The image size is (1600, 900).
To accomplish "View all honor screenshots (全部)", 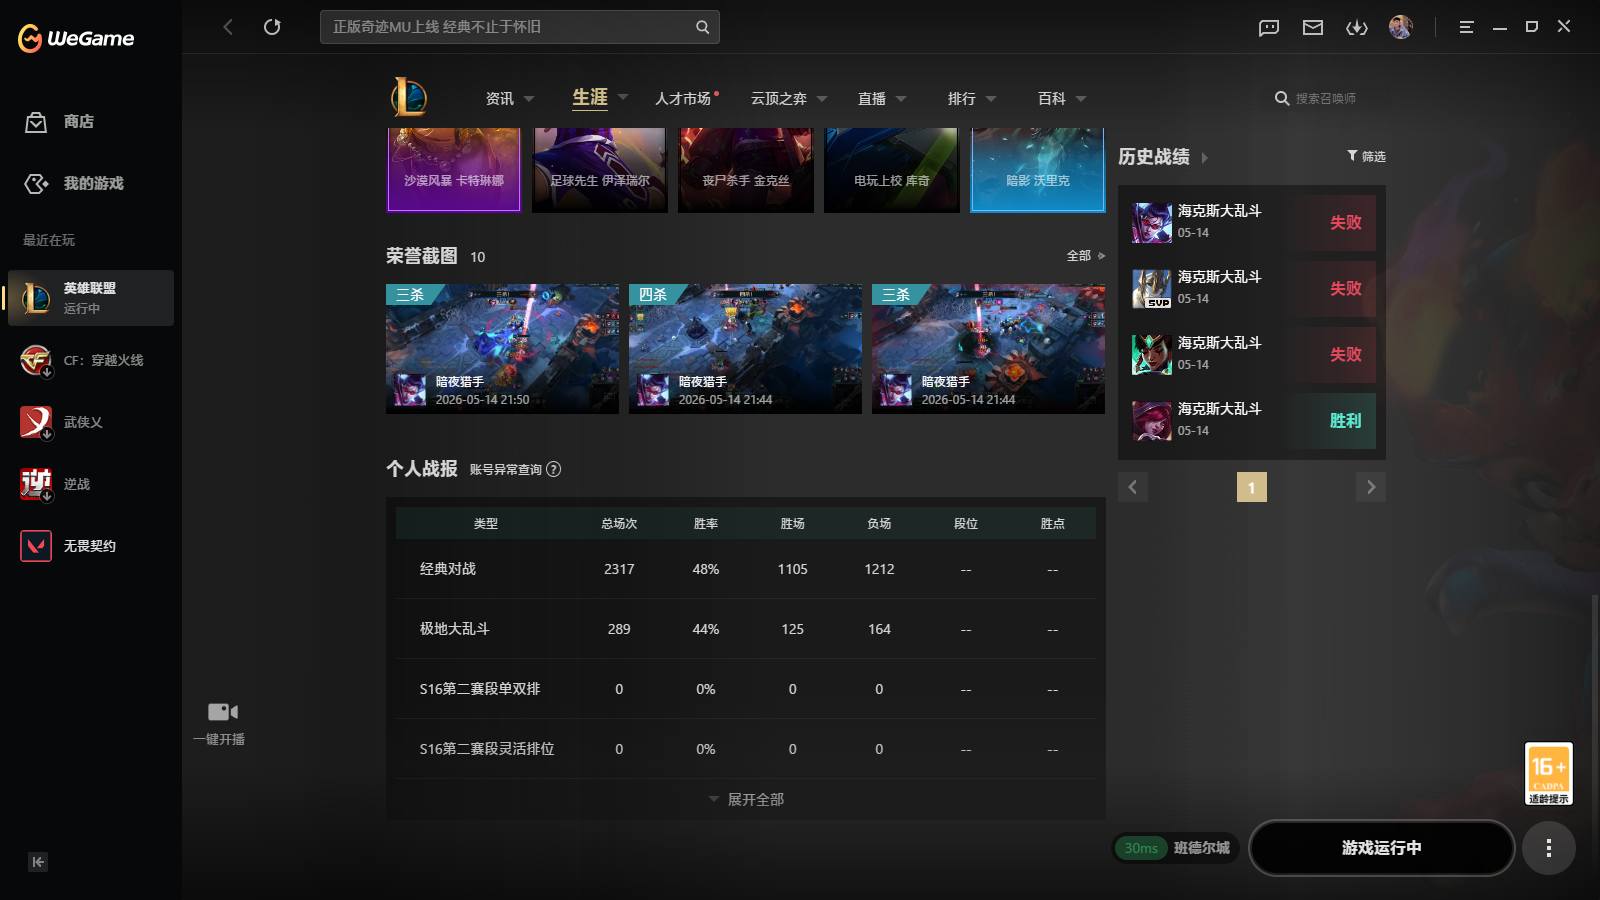I will pos(1085,256).
